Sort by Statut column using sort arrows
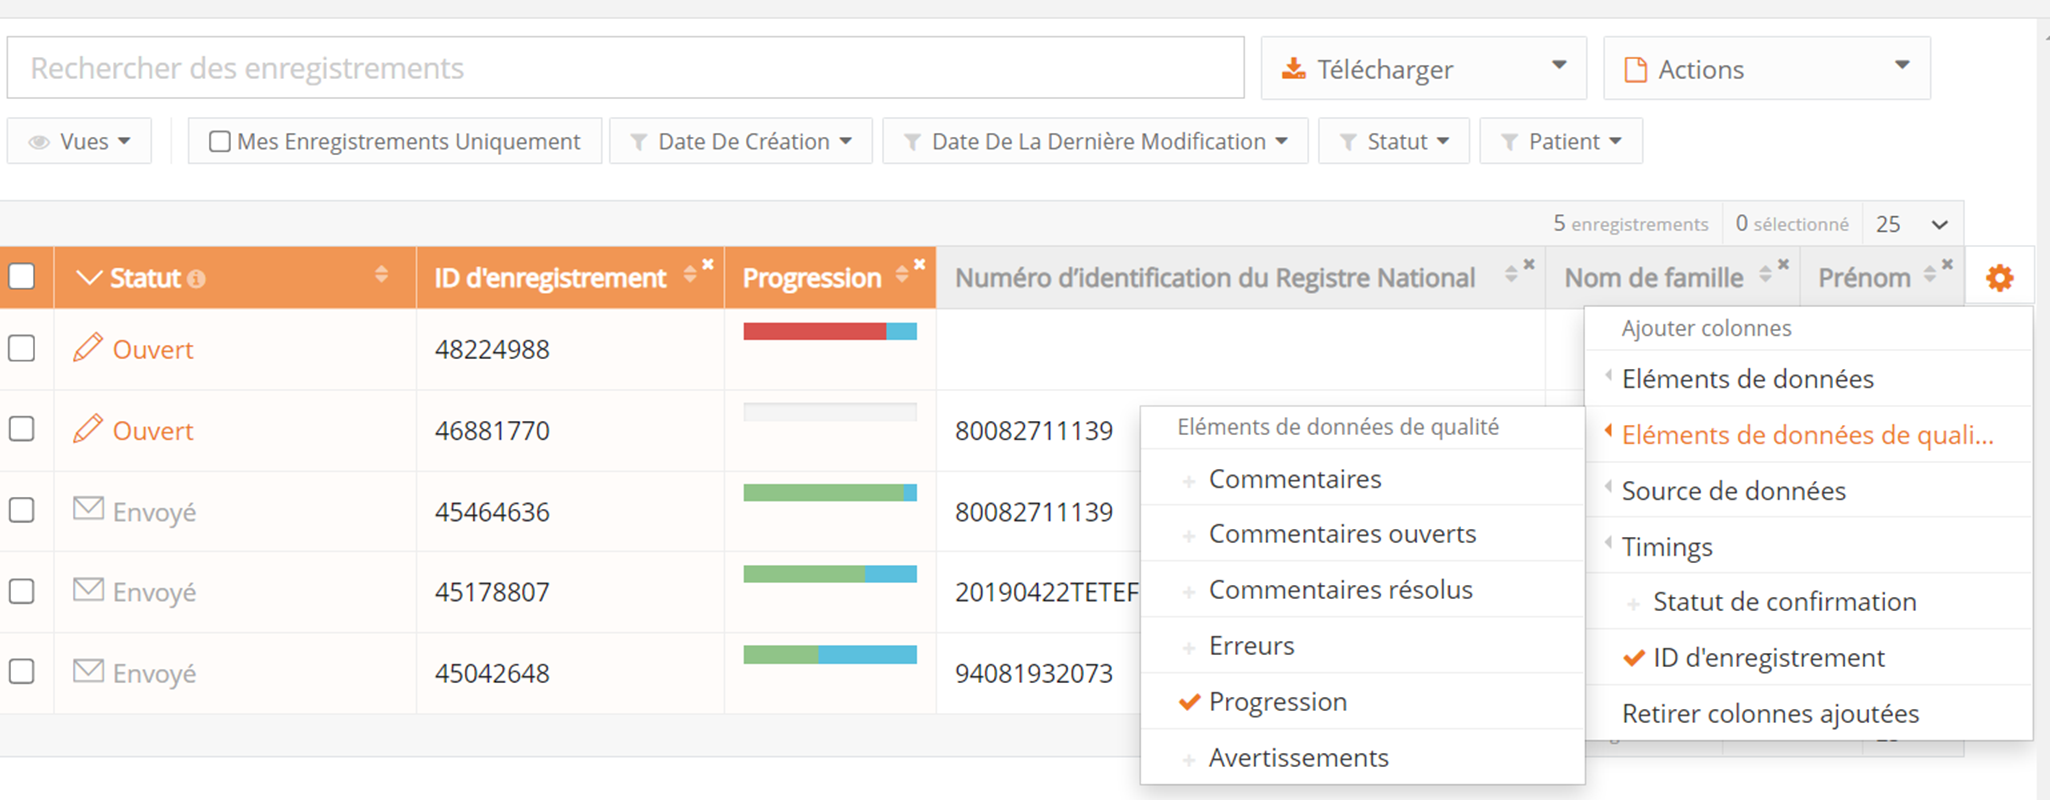 [381, 275]
